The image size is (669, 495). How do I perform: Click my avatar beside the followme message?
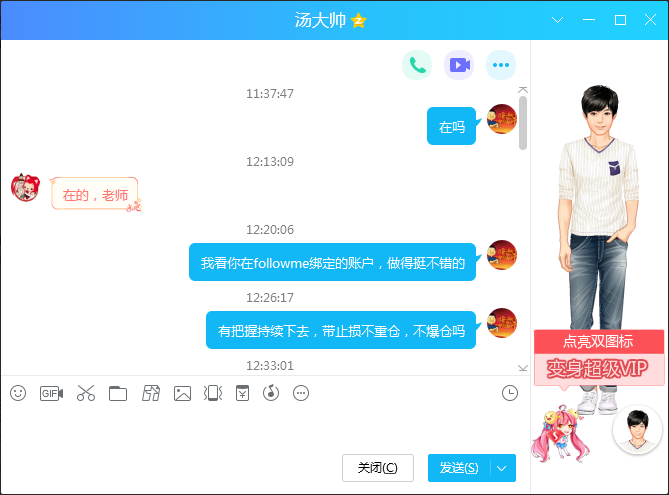(x=502, y=255)
